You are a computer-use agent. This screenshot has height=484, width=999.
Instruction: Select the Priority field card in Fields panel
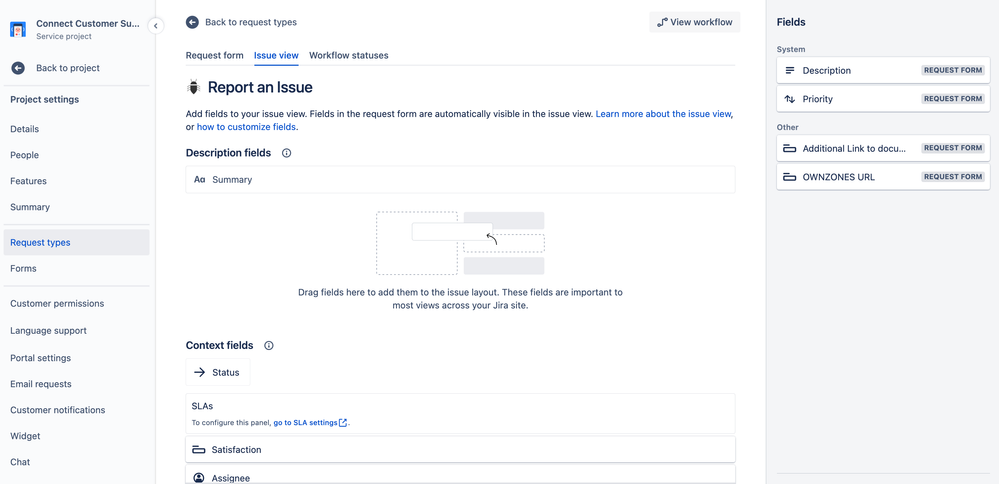click(x=883, y=99)
